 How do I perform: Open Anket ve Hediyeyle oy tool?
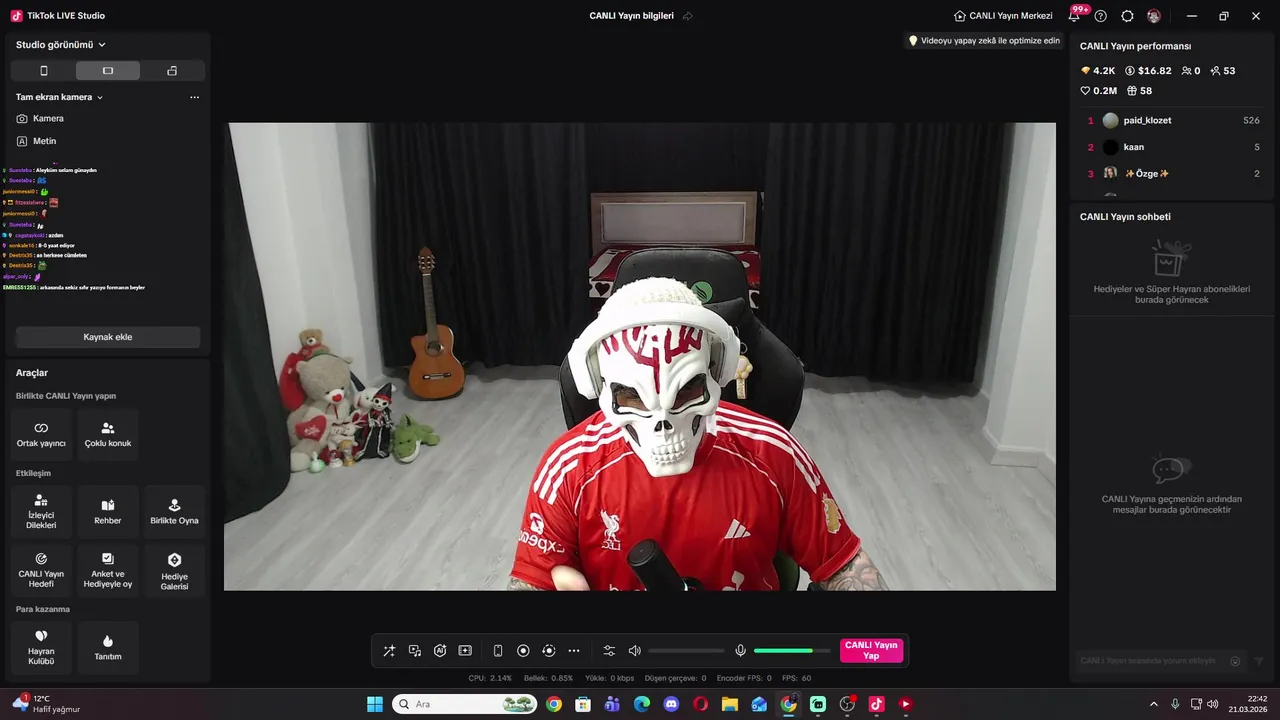(x=108, y=571)
